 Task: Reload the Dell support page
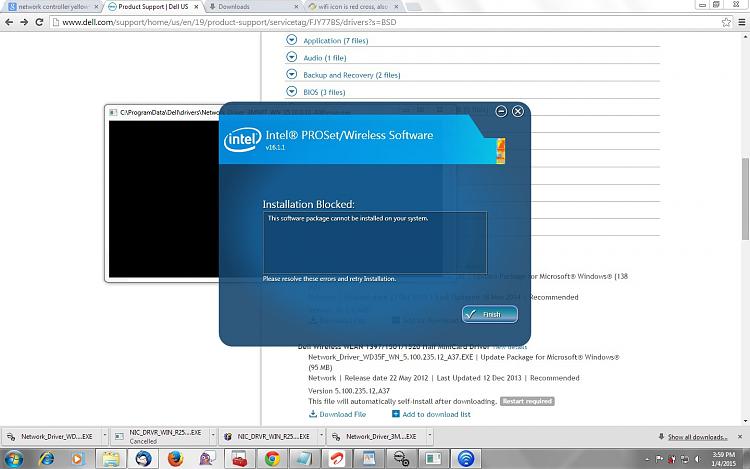click(x=39, y=22)
